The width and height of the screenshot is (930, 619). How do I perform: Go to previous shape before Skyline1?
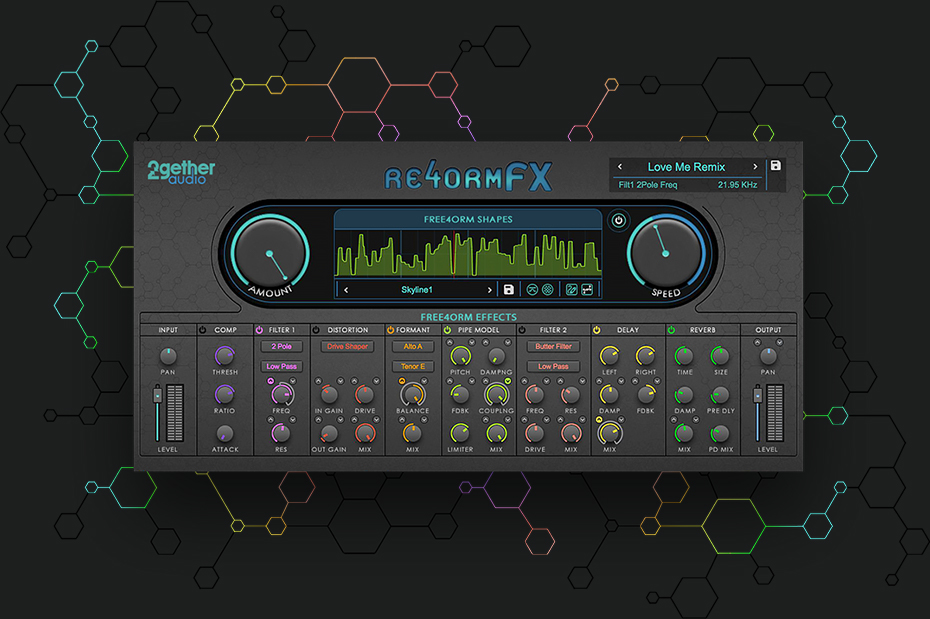[345, 290]
